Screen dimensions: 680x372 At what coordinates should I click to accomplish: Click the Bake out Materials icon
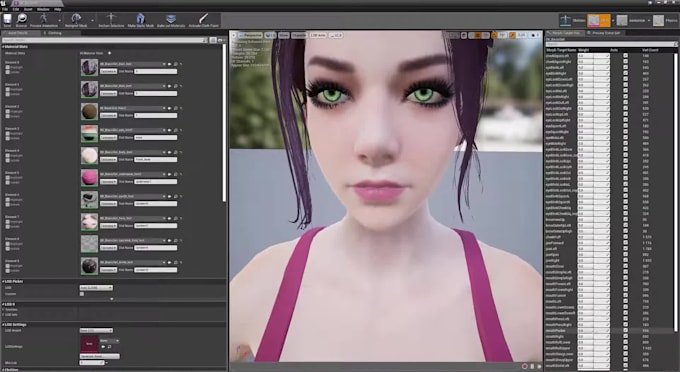coord(171,20)
